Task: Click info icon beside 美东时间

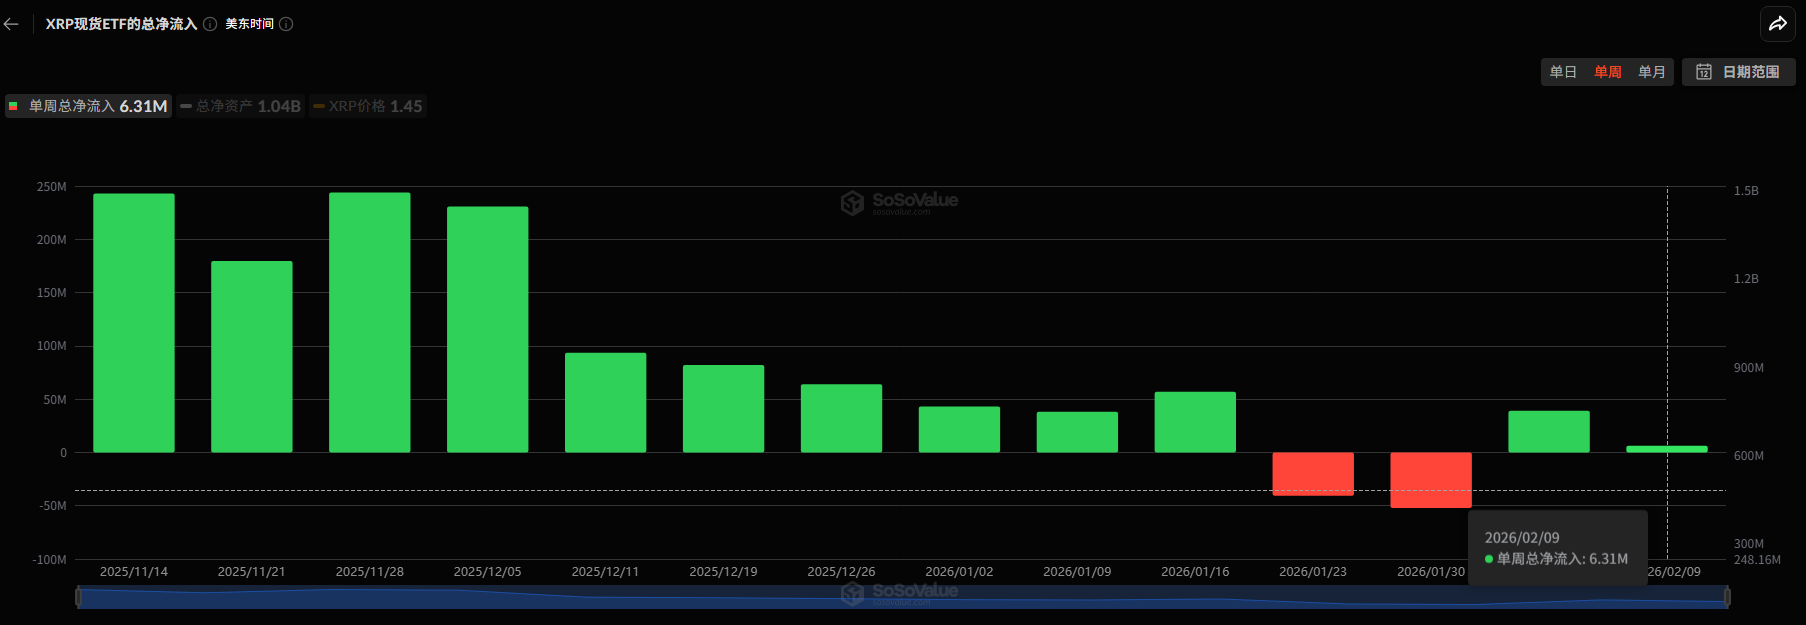Action: pos(286,24)
